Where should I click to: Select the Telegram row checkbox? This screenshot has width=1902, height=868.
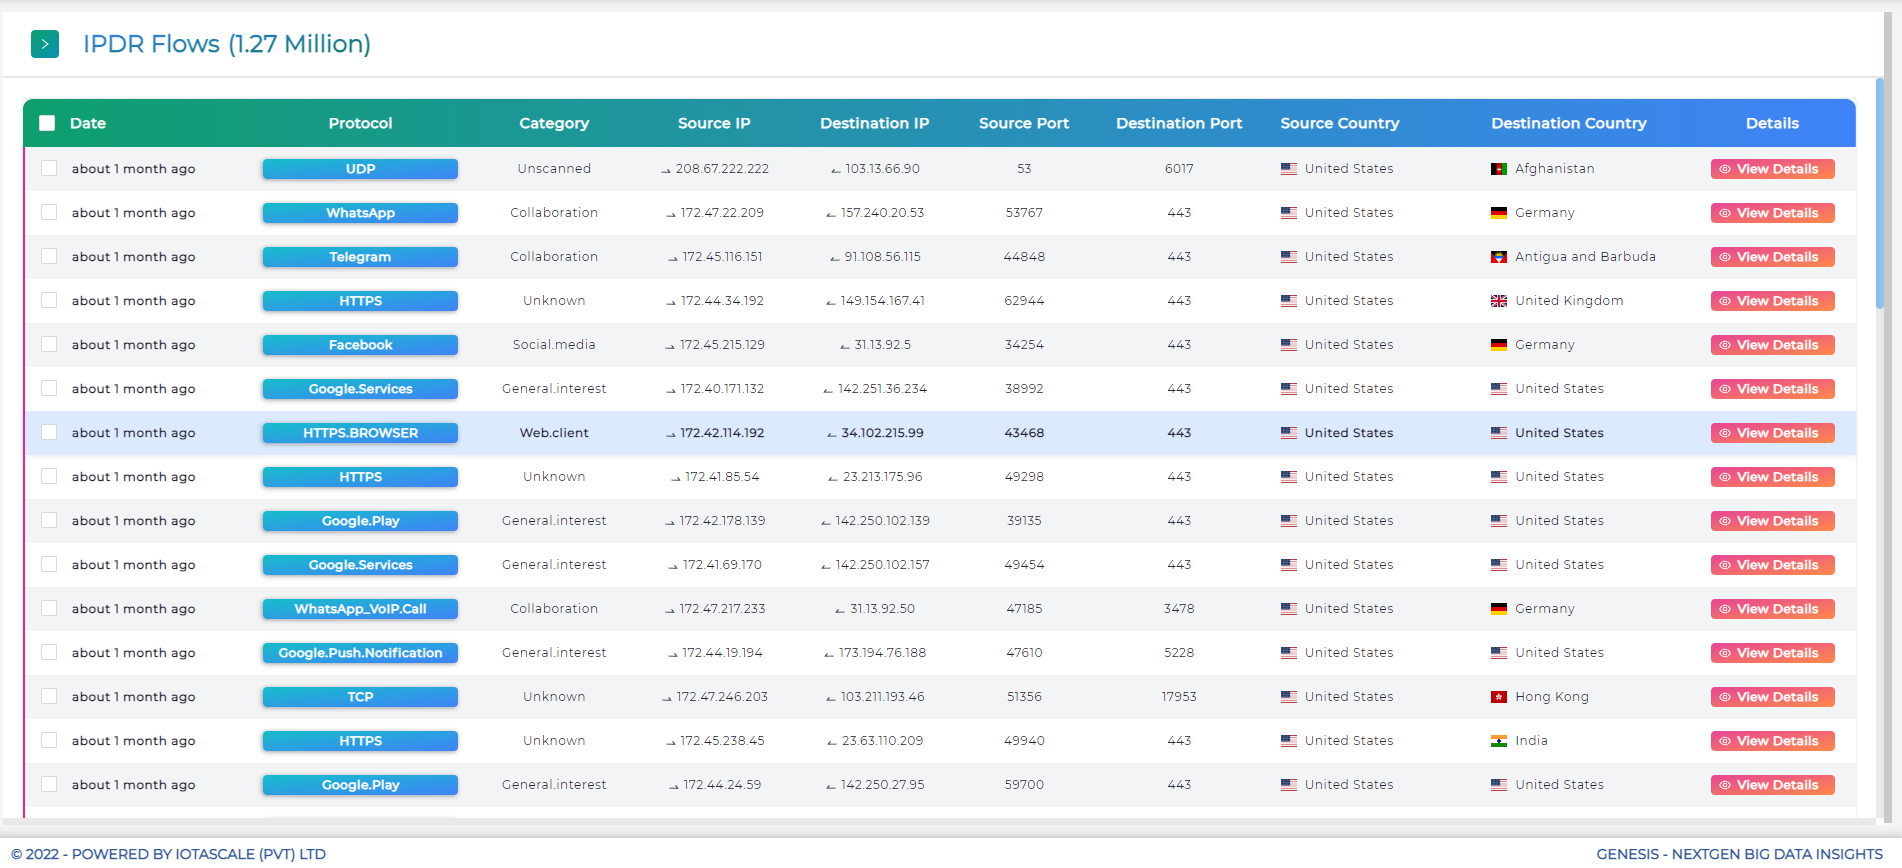tap(49, 256)
